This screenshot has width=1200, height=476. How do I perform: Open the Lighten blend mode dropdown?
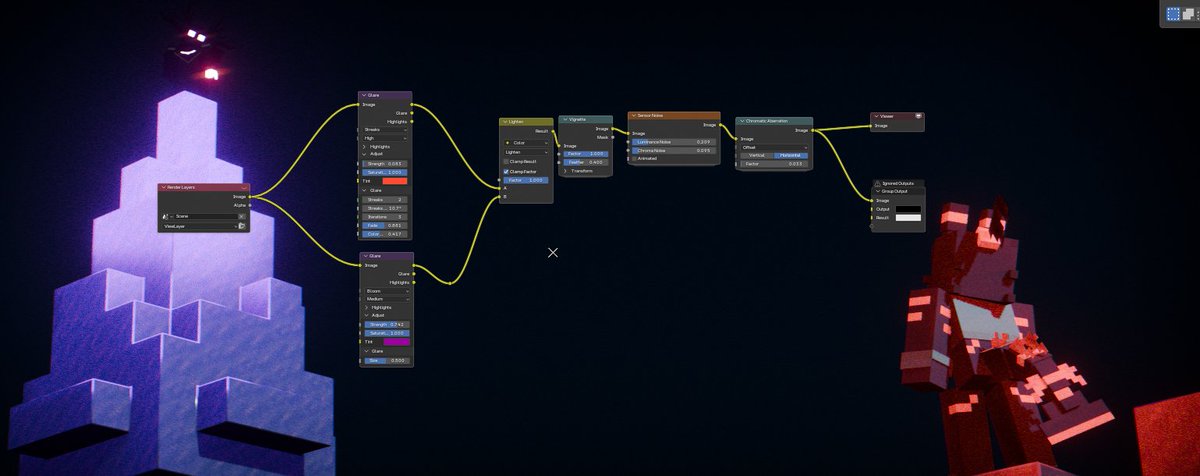526,152
